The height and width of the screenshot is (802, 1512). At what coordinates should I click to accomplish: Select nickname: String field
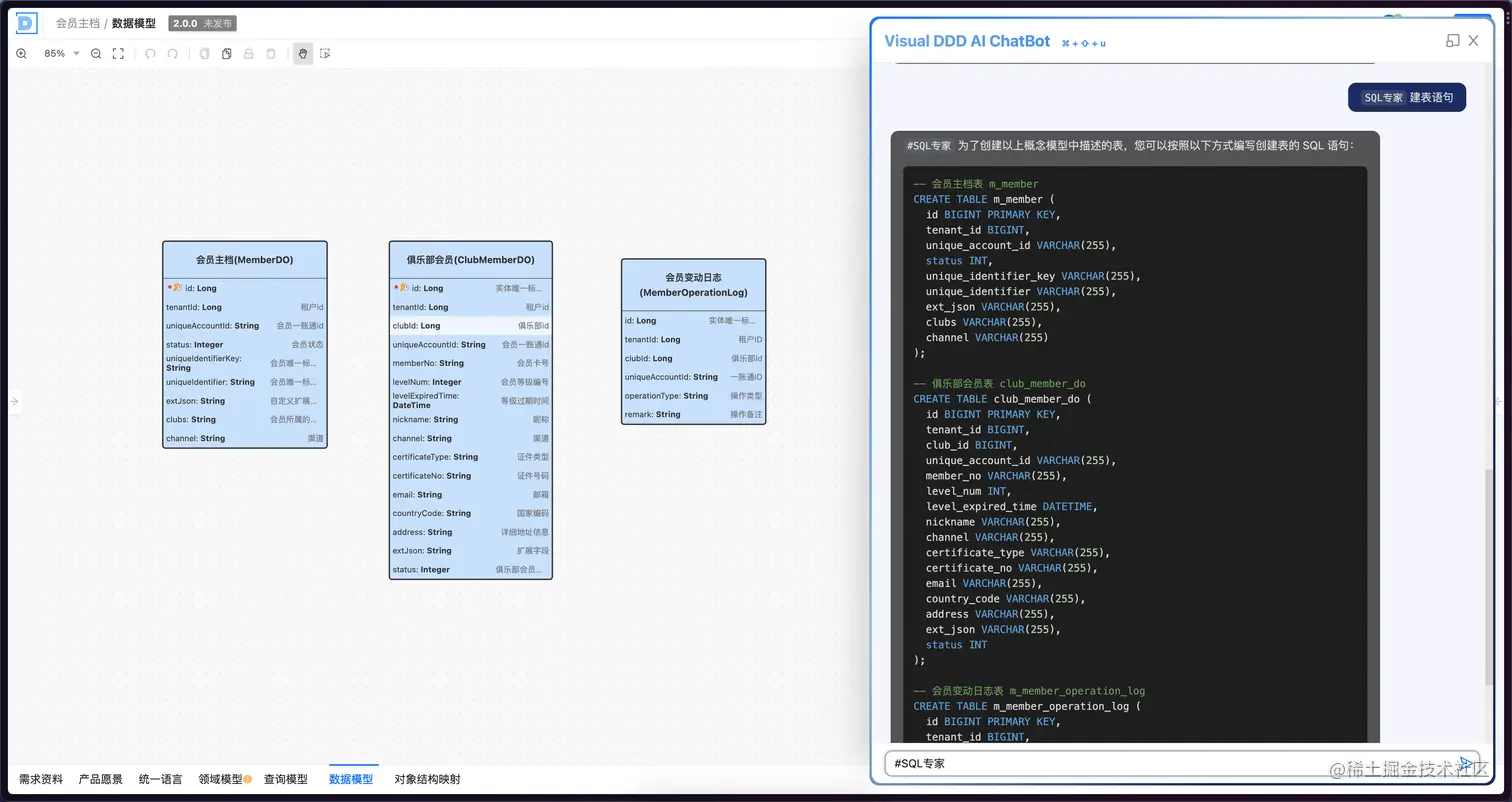(x=471, y=420)
